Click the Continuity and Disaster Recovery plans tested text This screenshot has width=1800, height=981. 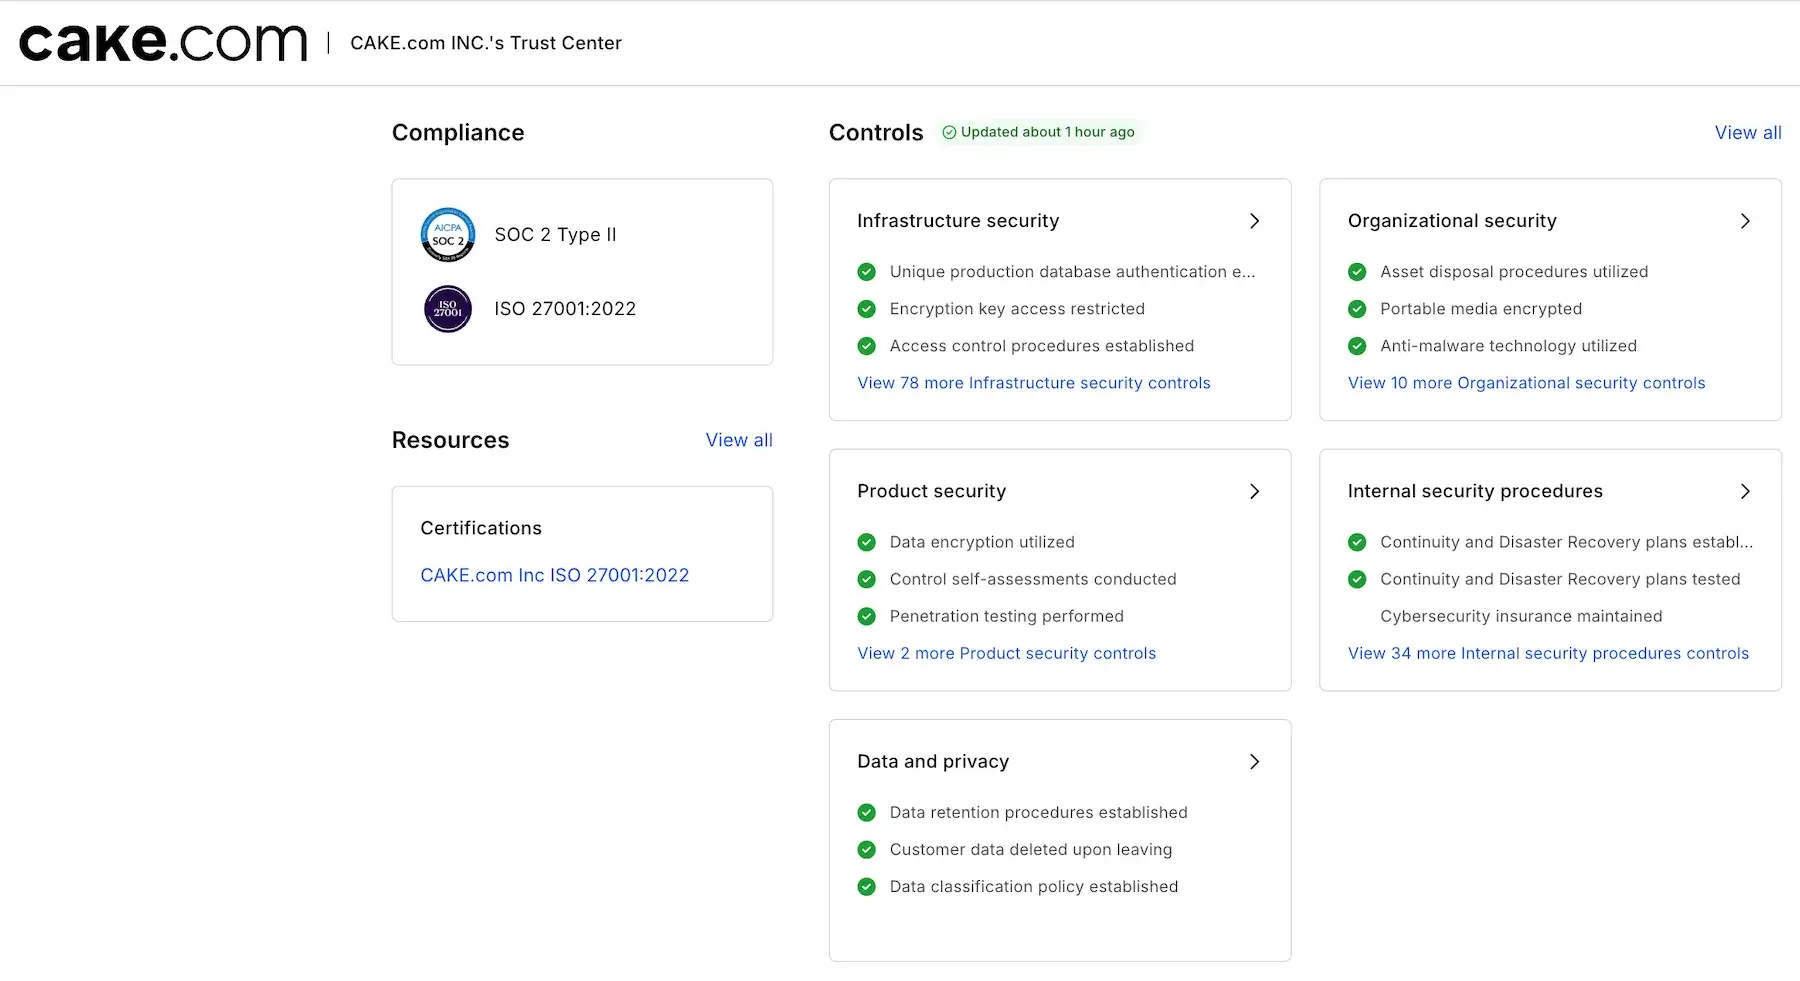pyautogui.click(x=1560, y=579)
